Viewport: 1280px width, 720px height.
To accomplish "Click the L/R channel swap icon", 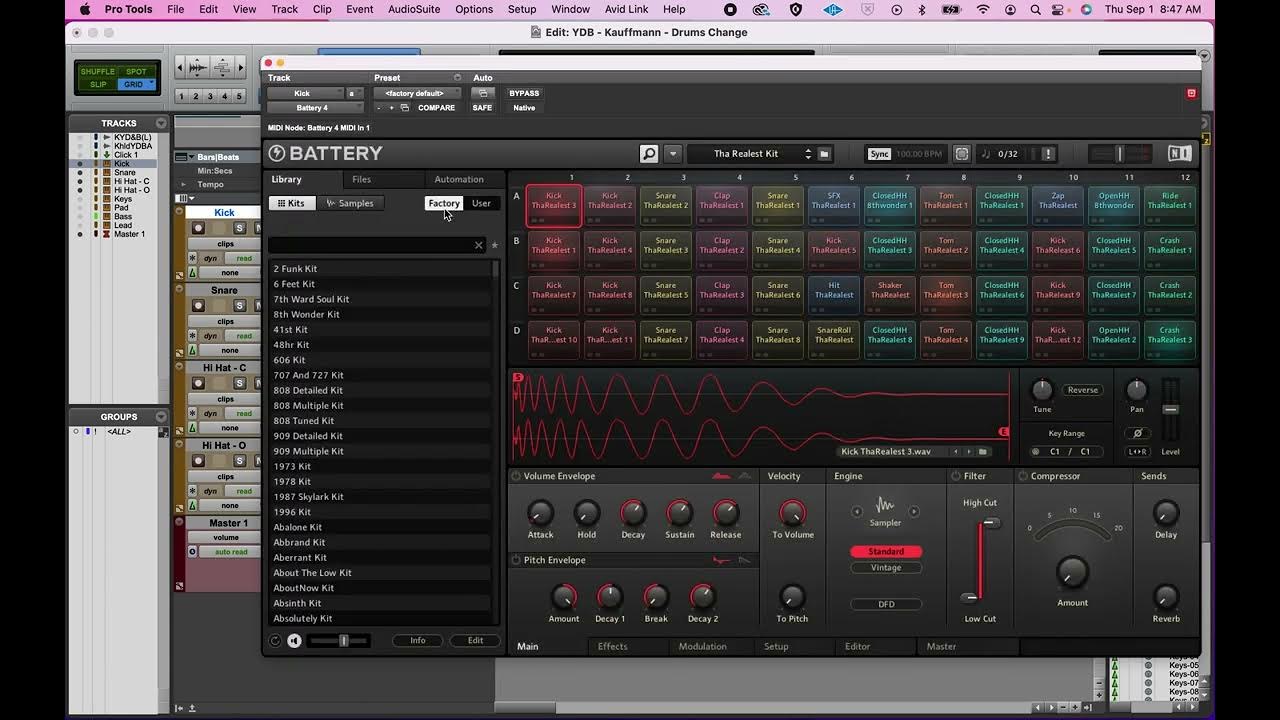I will (x=1137, y=451).
